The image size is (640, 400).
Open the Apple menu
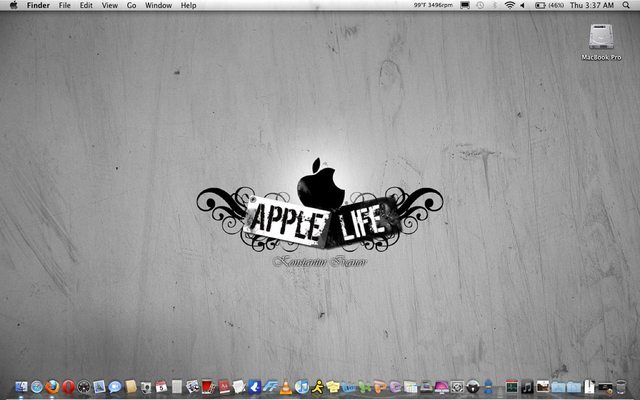(13, 5)
